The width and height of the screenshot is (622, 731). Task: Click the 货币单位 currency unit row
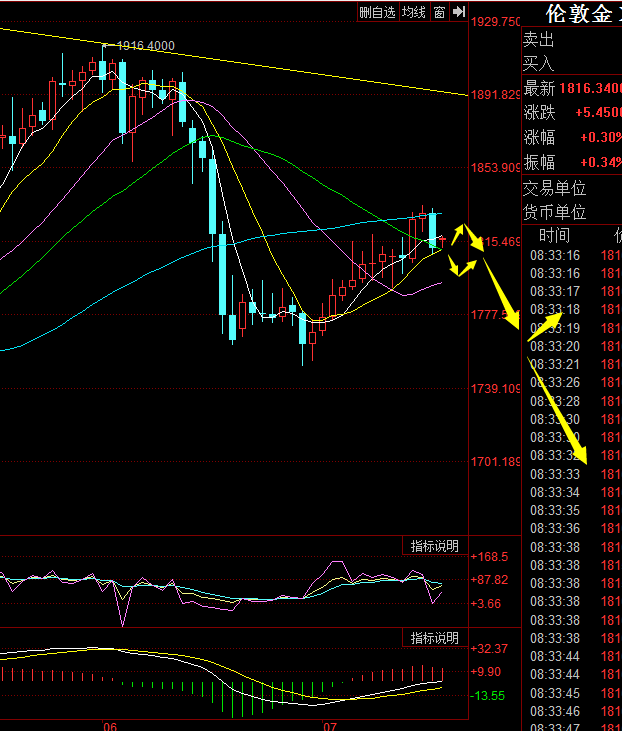(x=570, y=212)
